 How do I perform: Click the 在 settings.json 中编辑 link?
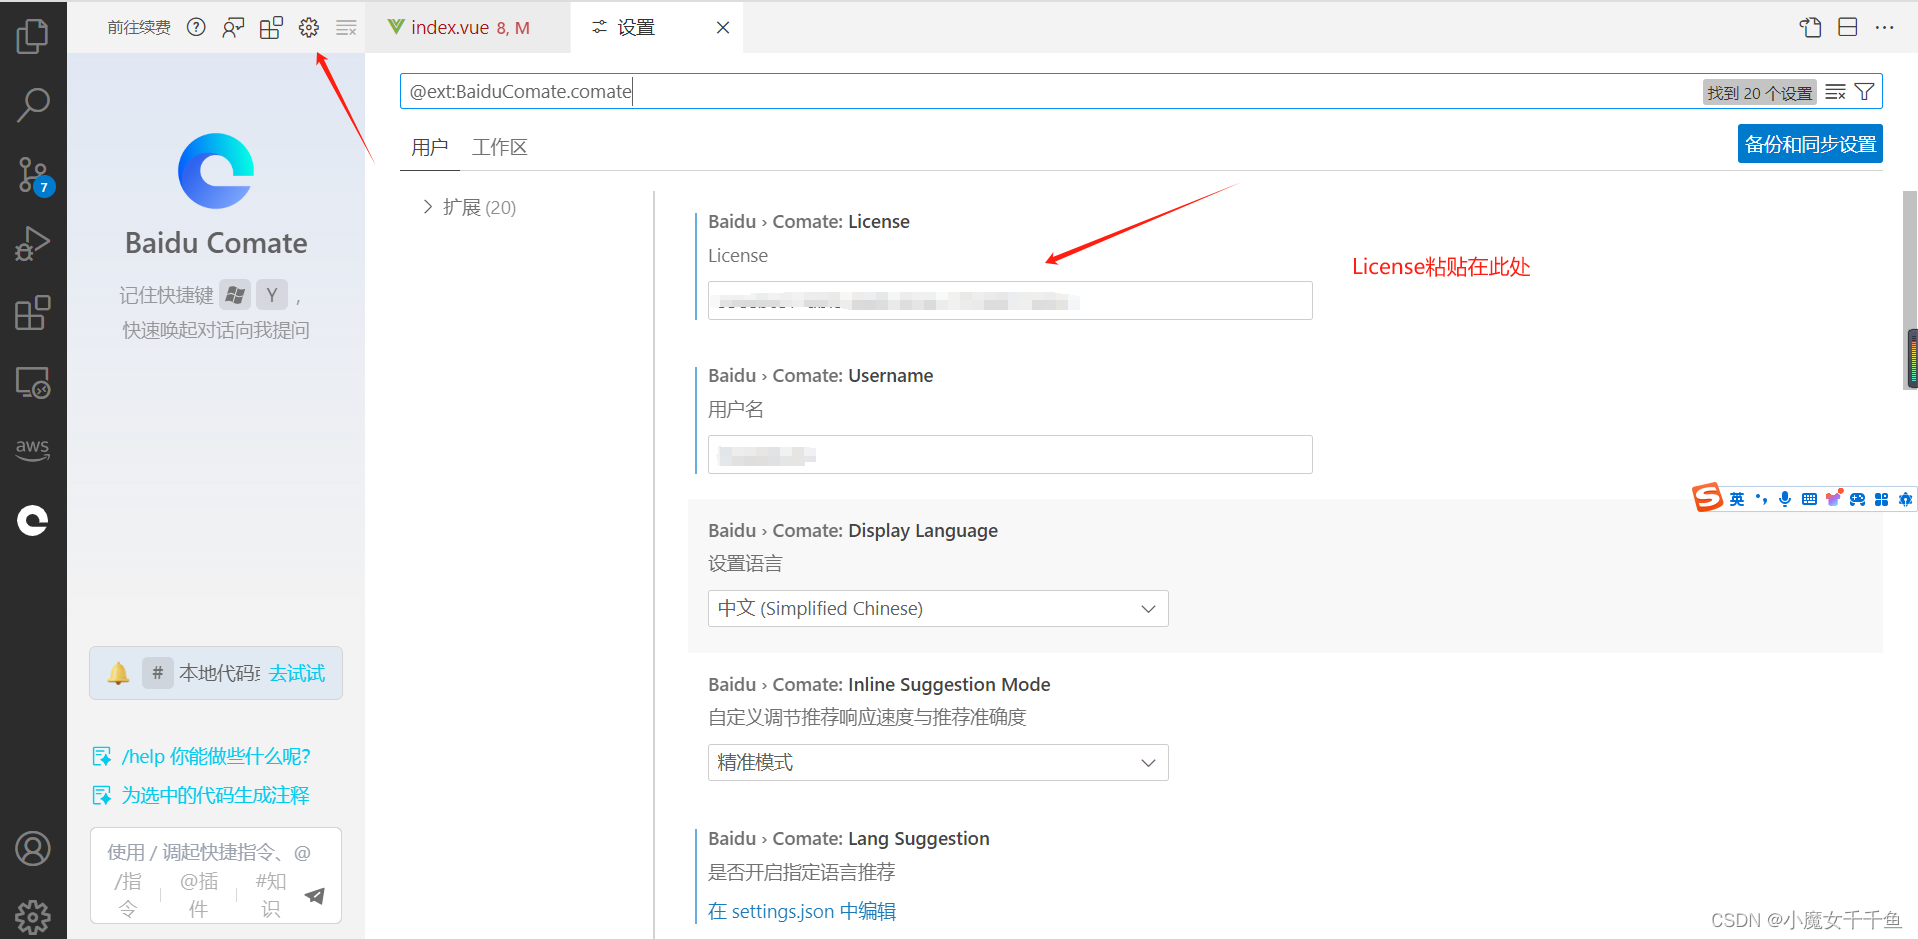pos(802,911)
